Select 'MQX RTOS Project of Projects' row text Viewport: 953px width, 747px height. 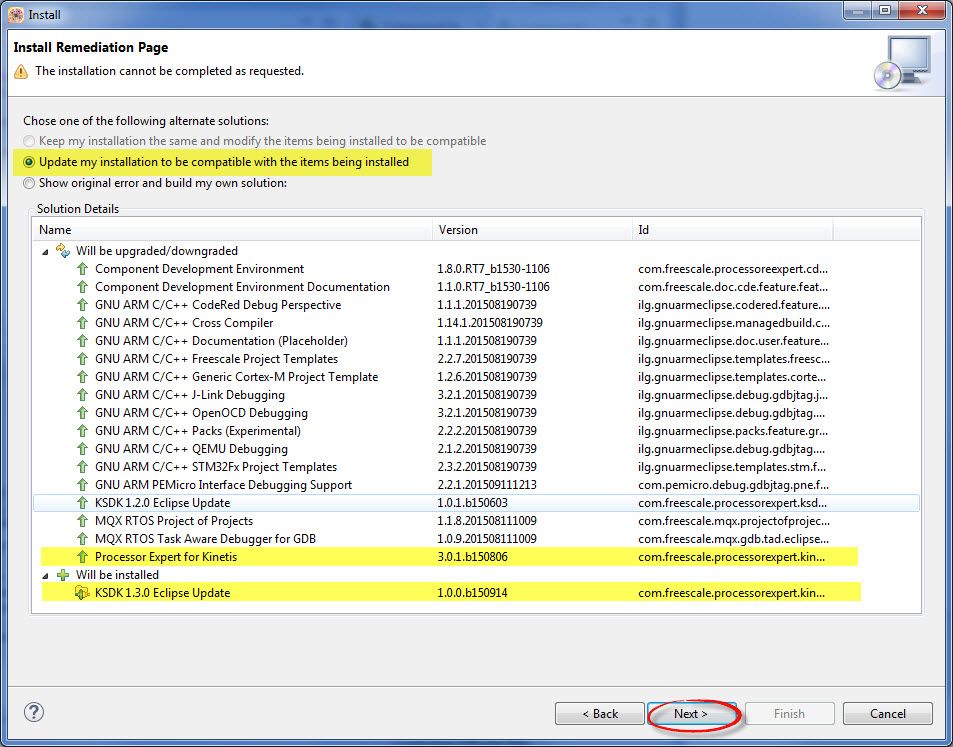[x=174, y=521]
